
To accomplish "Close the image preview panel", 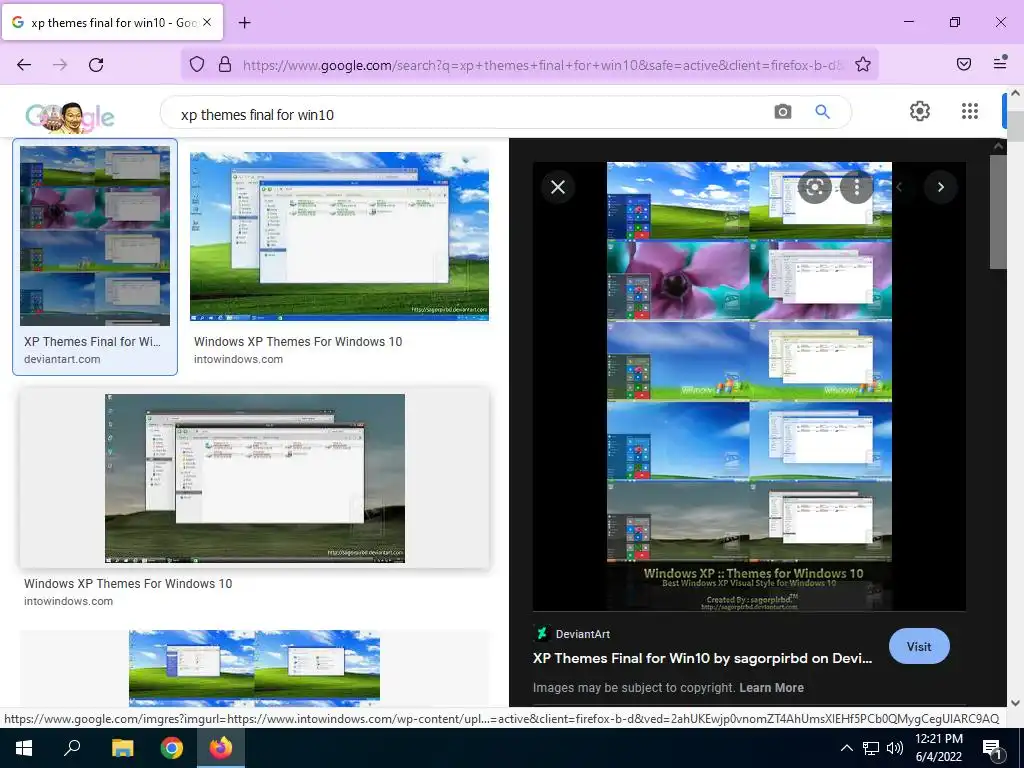I will pyautogui.click(x=558, y=187).
